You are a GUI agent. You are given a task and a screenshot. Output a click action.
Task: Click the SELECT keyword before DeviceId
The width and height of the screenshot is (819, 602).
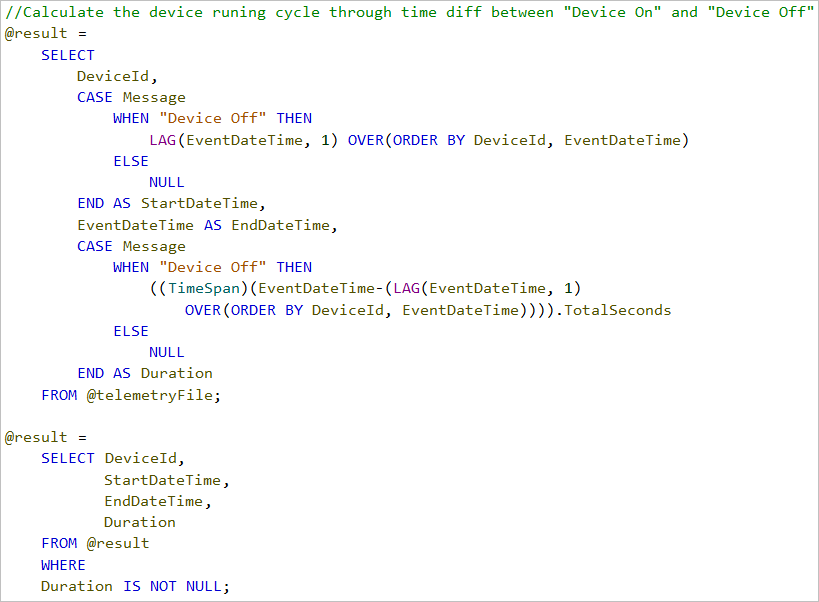[68, 458]
